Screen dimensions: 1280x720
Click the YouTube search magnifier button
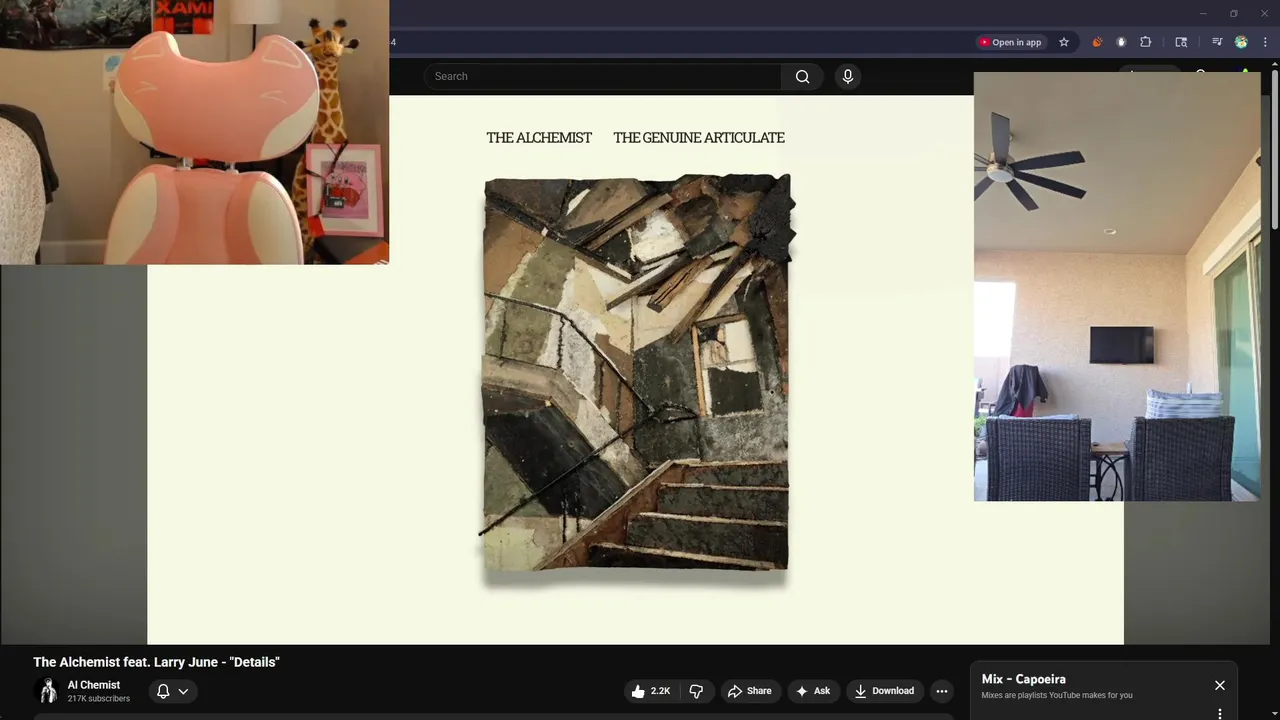802,77
